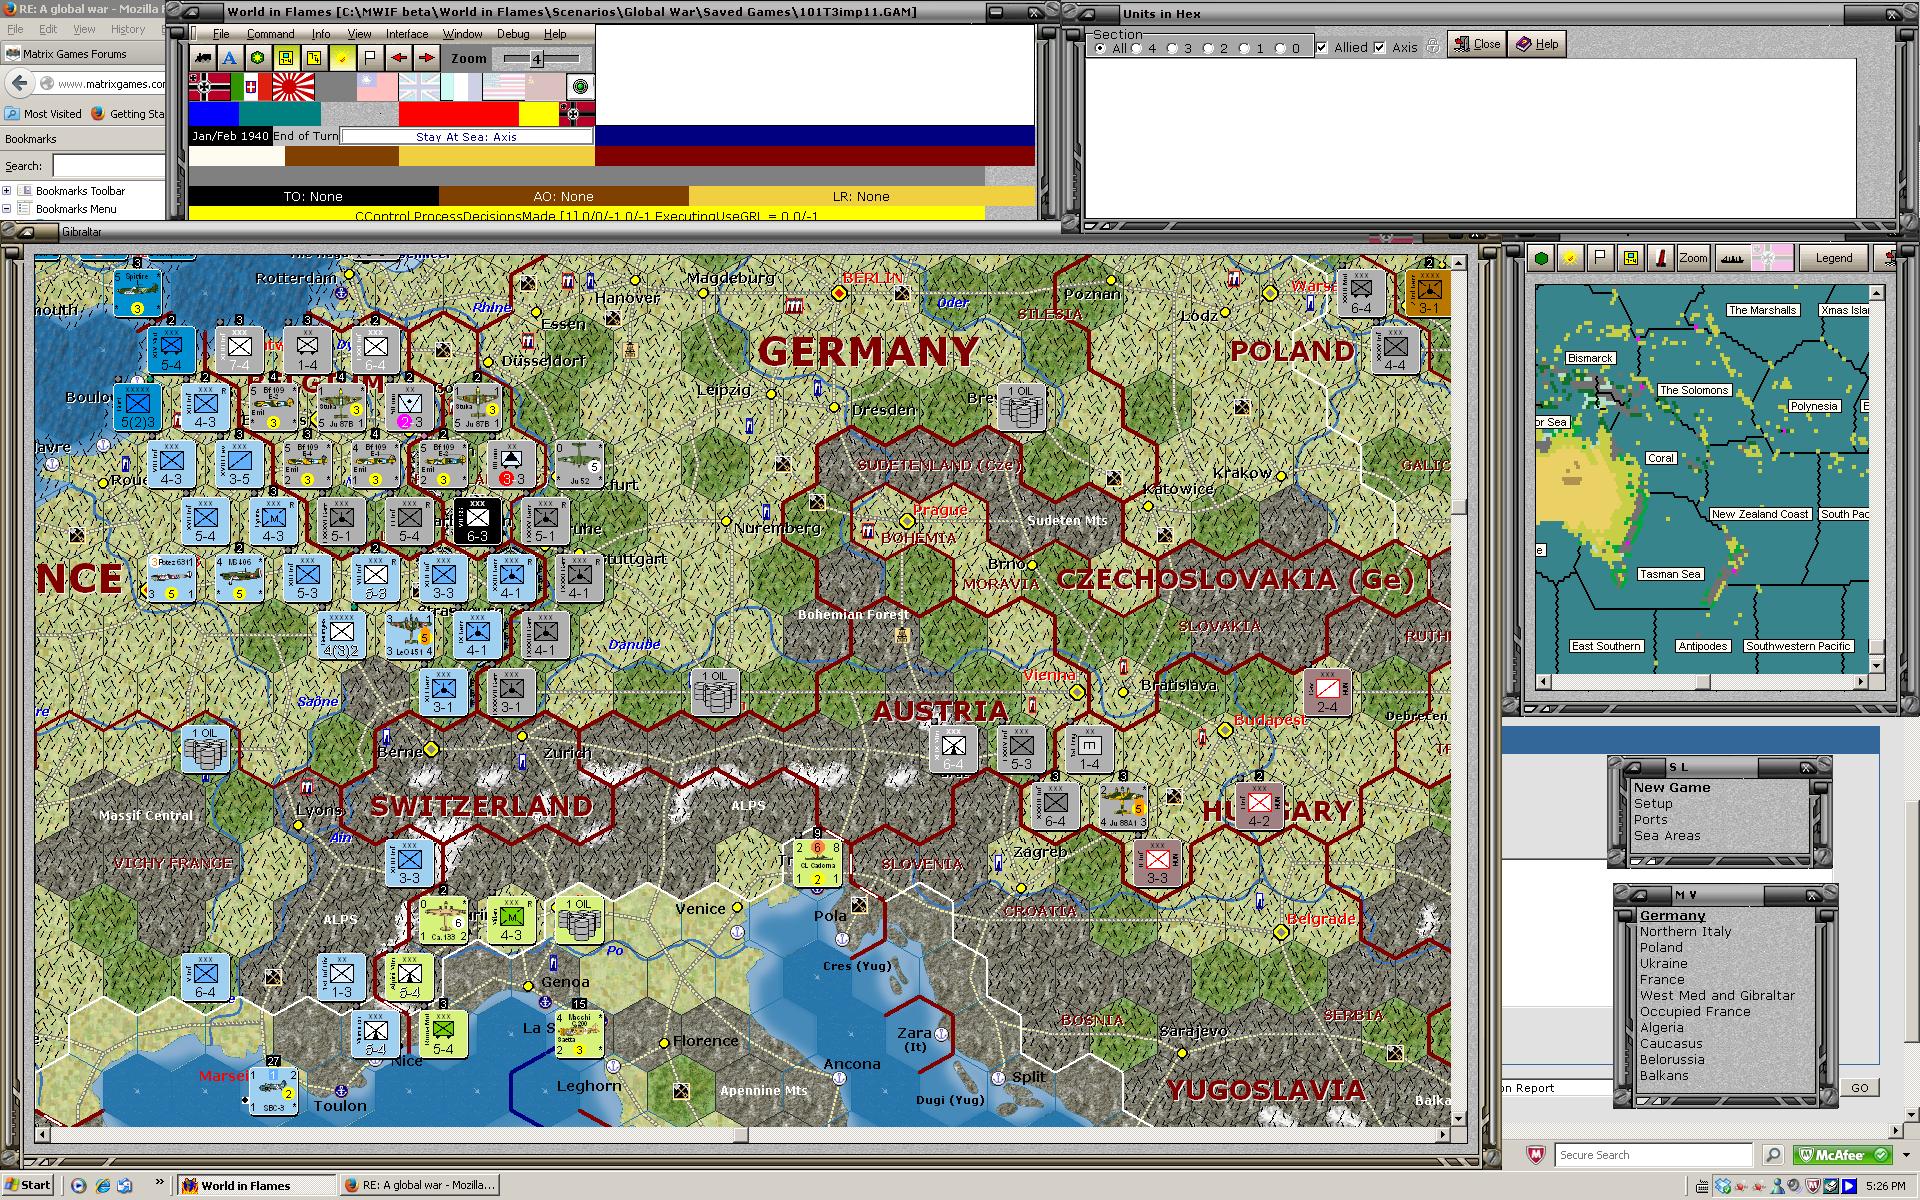Click the McAfee Secure Search field
The height and width of the screenshot is (1200, 1920).
[x=1652, y=1155]
